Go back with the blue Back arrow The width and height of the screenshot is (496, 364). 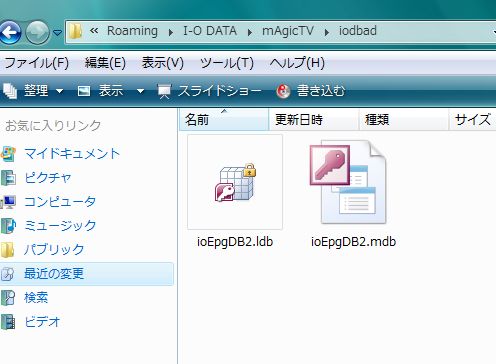pyautogui.click(x=10, y=32)
